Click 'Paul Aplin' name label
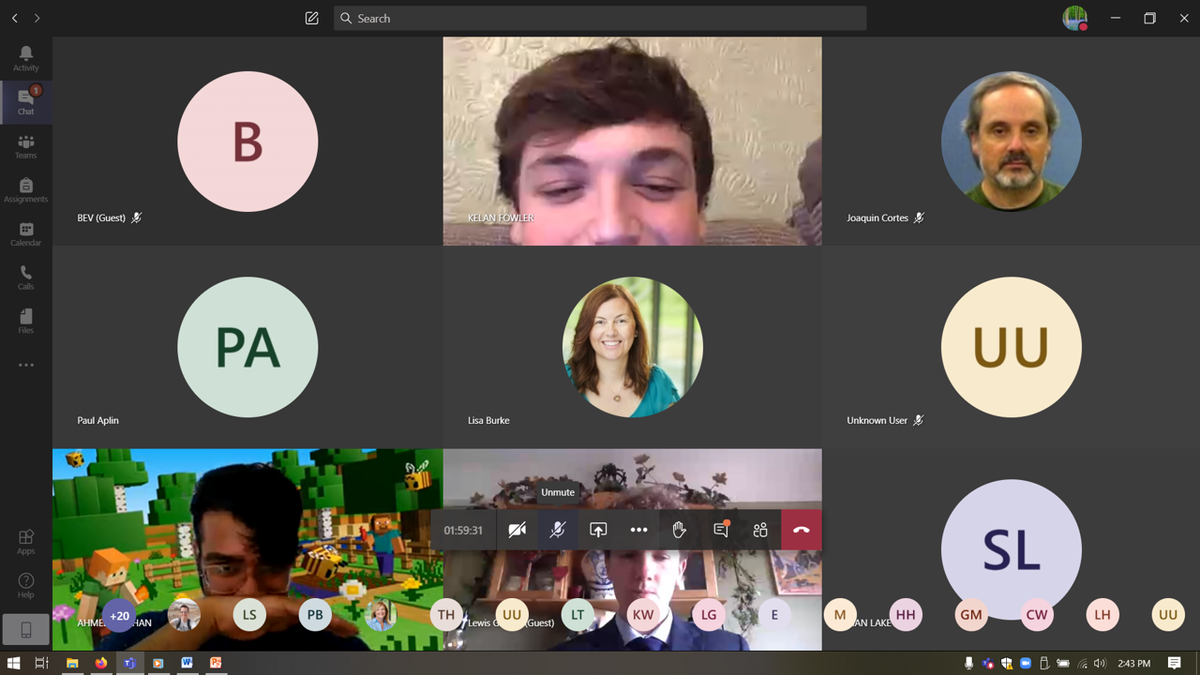Screen dimensions: 1200x675 click(98, 421)
